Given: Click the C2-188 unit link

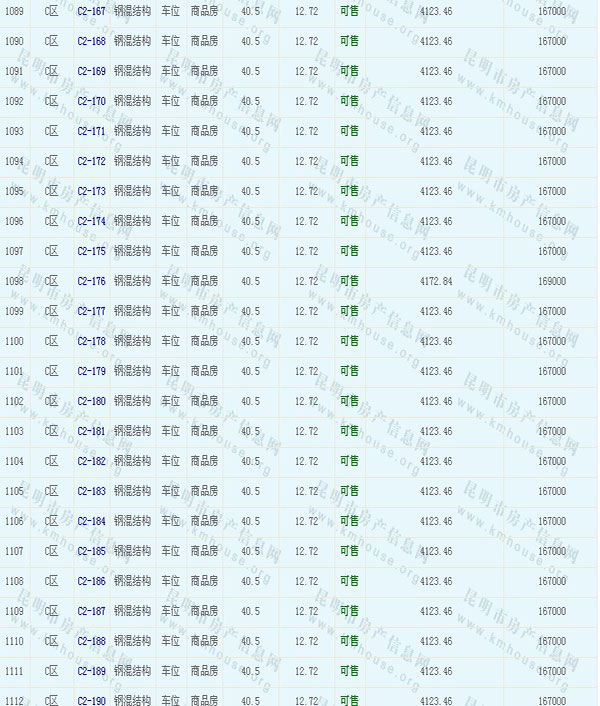Looking at the screenshot, I should (x=91, y=641).
